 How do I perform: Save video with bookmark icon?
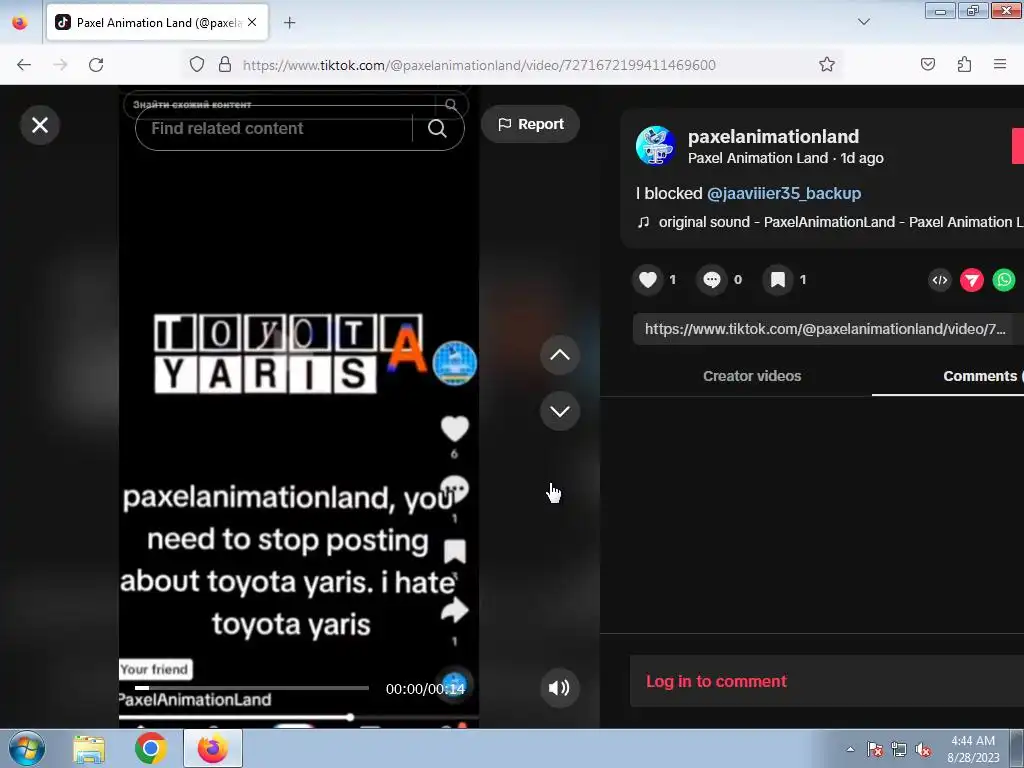pyautogui.click(x=777, y=280)
